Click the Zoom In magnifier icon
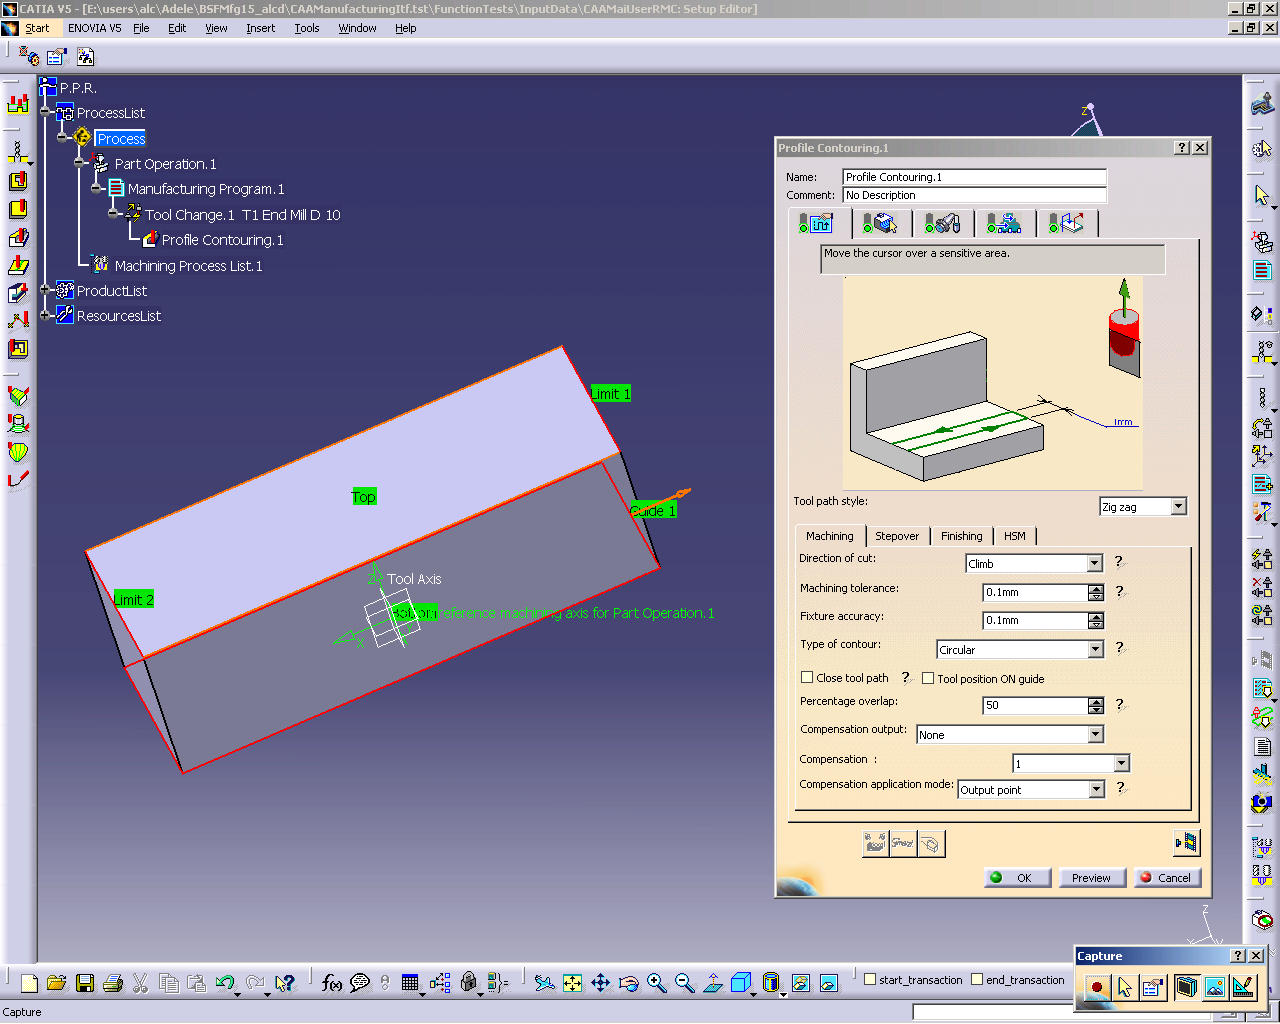This screenshot has height=1024, width=1280. 656,983
